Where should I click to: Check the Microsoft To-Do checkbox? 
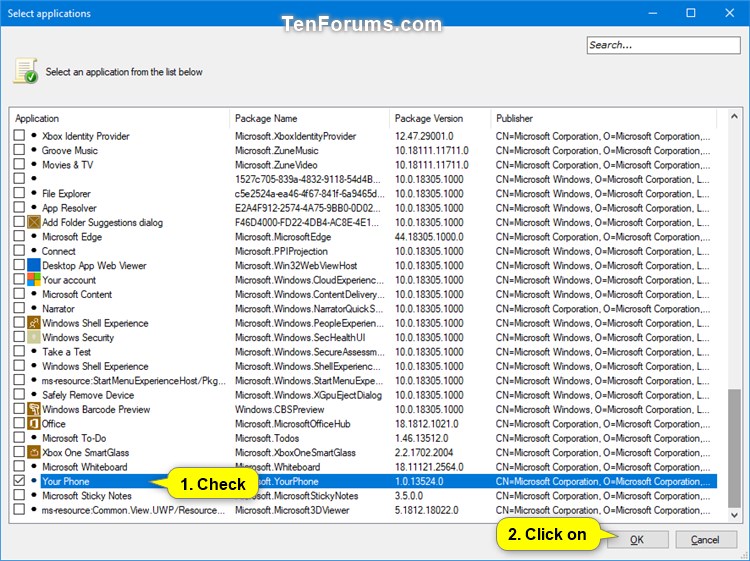pyautogui.click(x=19, y=438)
